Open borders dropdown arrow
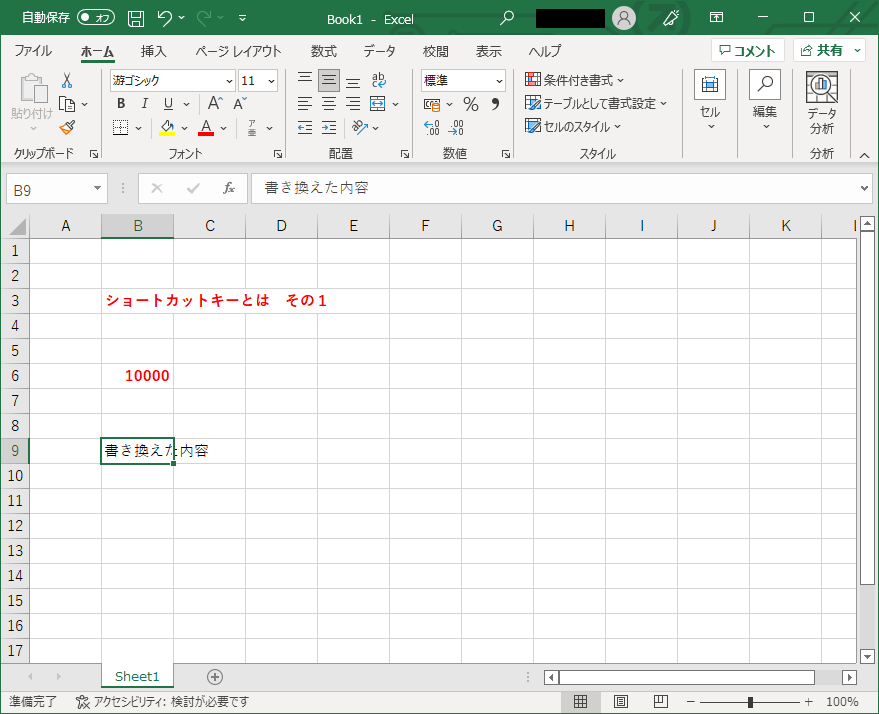 [x=138, y=128]
